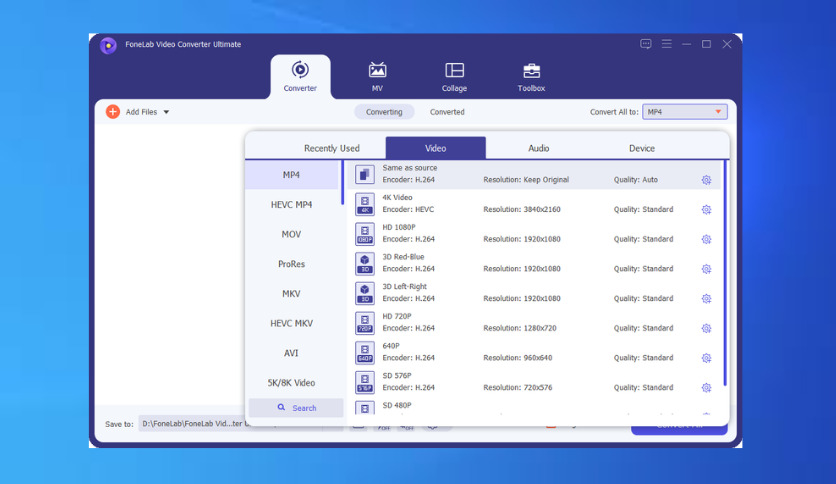Open the MV tab

click(x=377, y=77)
